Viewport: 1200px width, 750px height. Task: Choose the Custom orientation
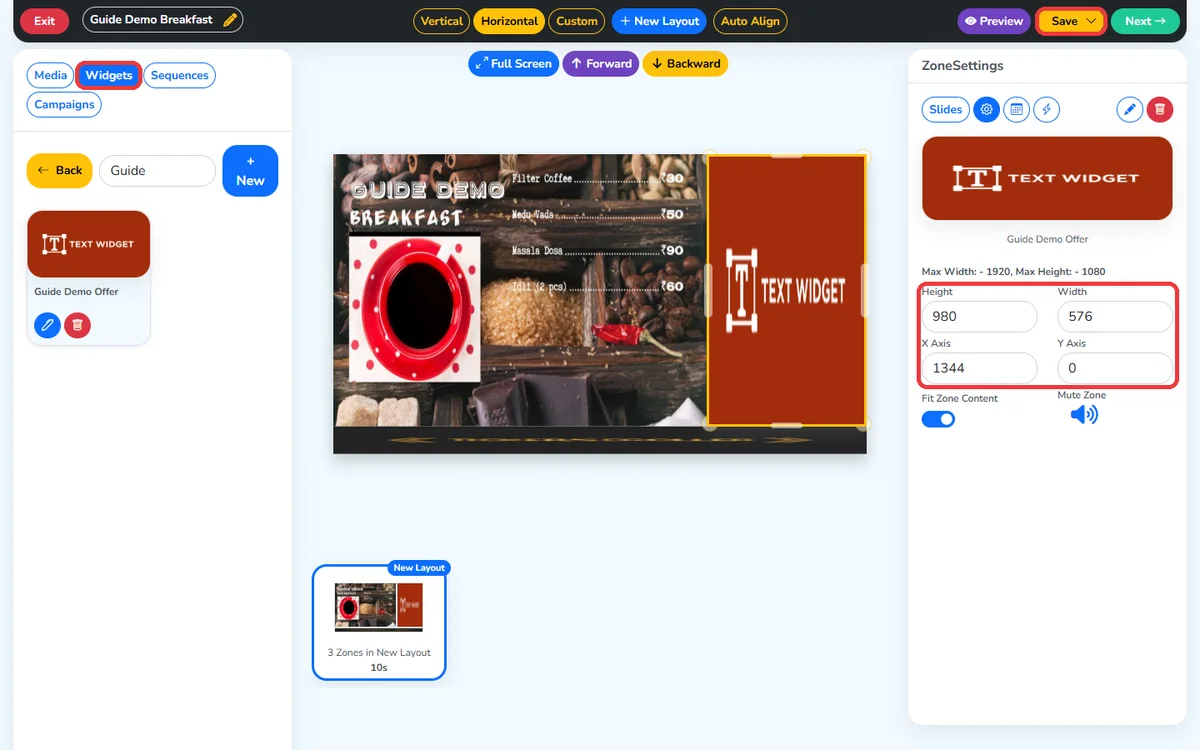pyautogui.click(x=577, y=21)
